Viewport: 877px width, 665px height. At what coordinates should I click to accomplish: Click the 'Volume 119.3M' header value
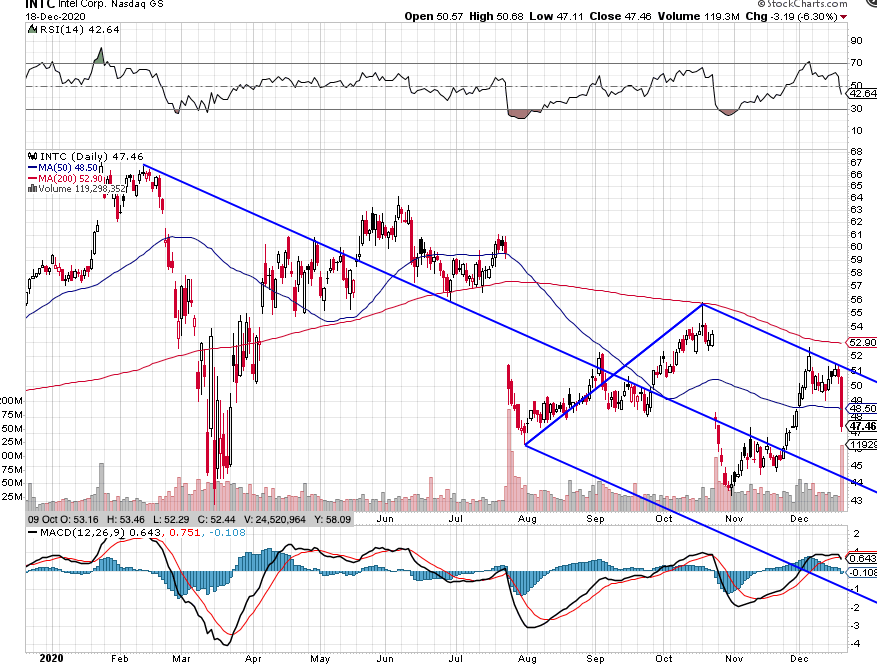pos(699,16)
